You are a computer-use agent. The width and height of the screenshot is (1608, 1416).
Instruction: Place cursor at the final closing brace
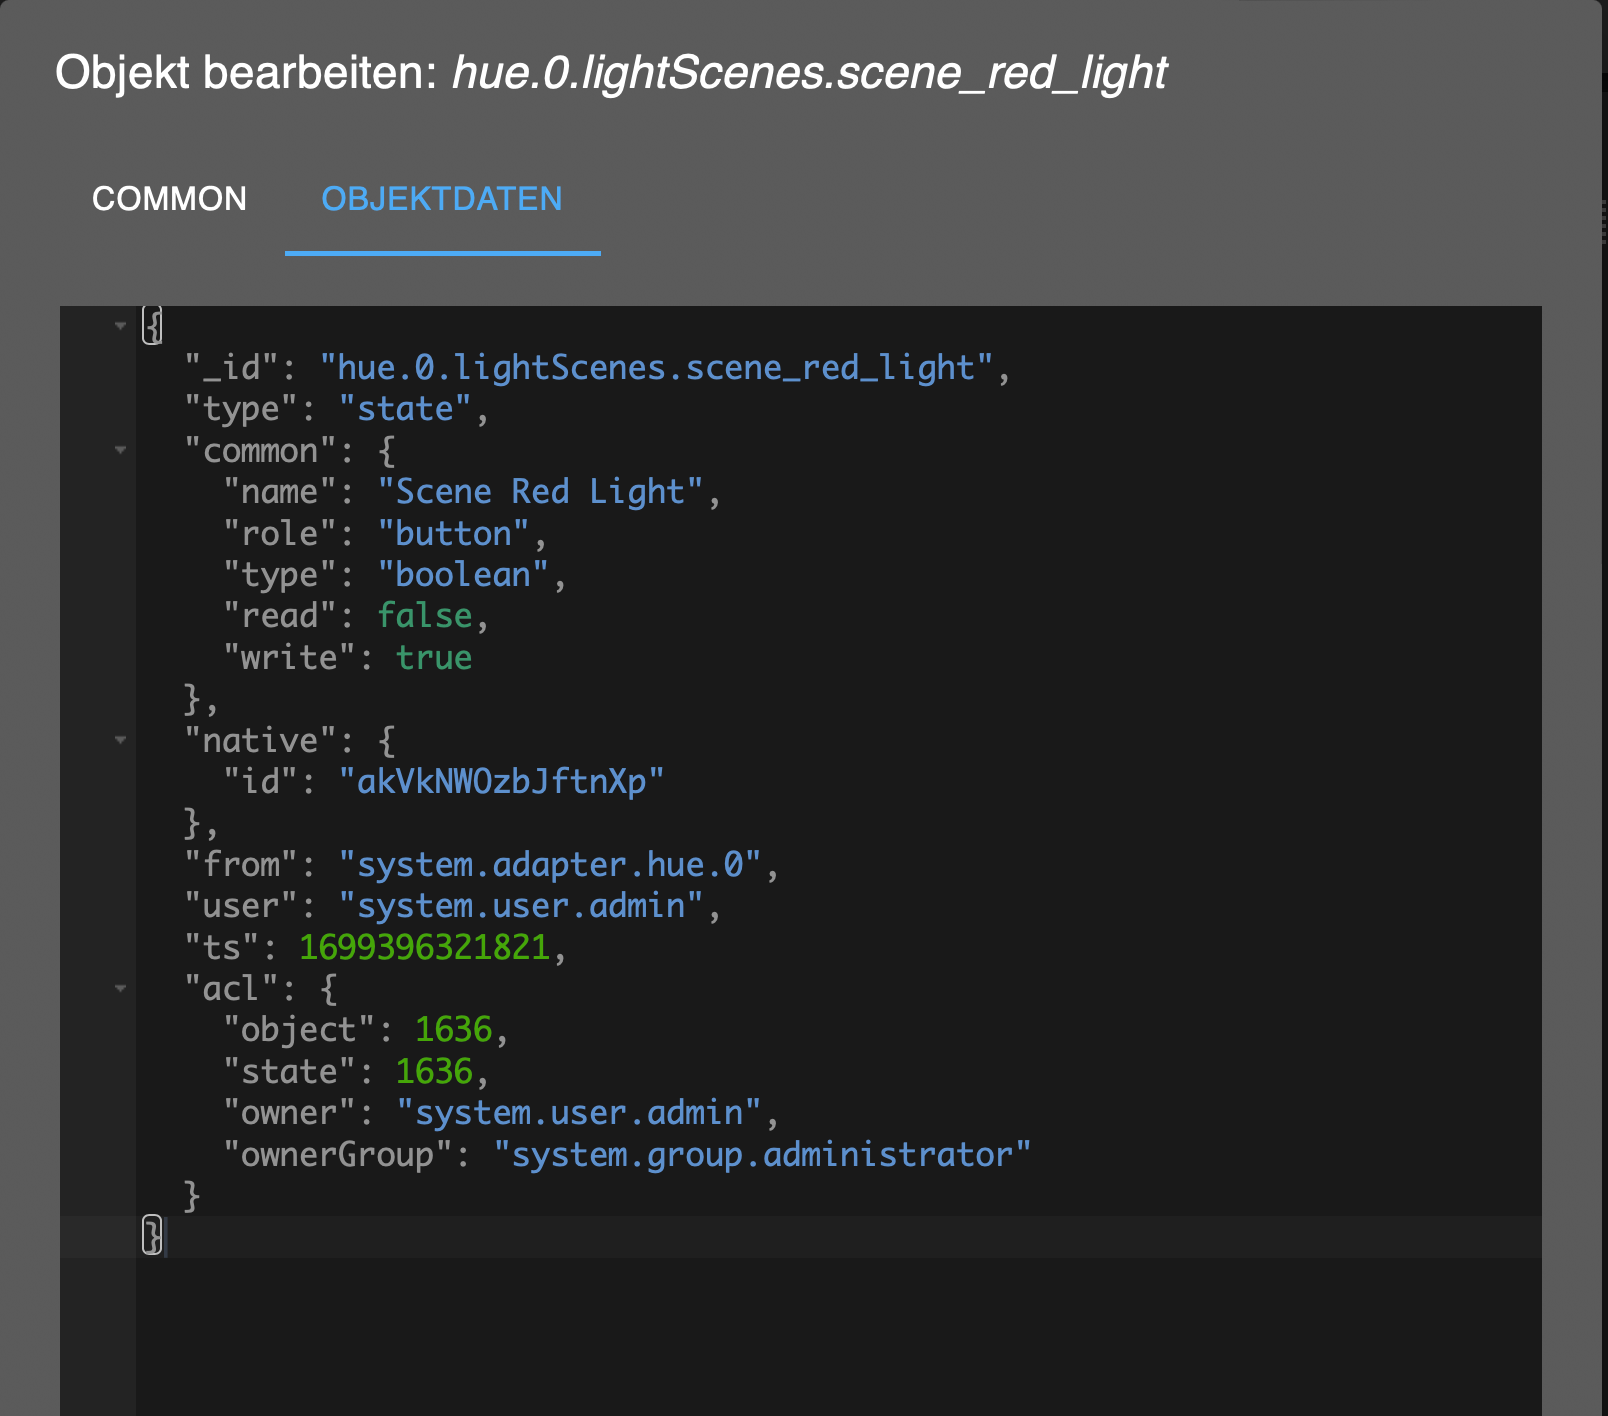click(x=153, y=1236)
